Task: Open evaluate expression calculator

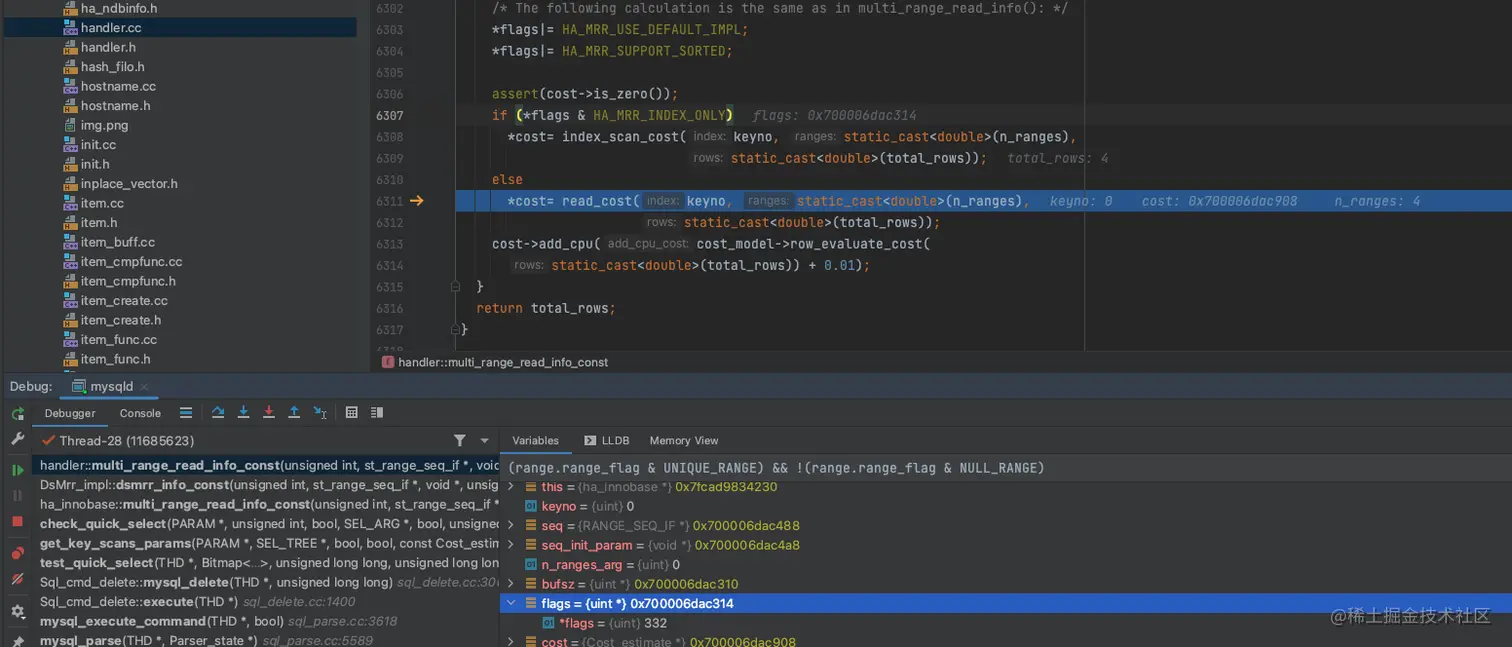Action: click(x=352, y=413)
